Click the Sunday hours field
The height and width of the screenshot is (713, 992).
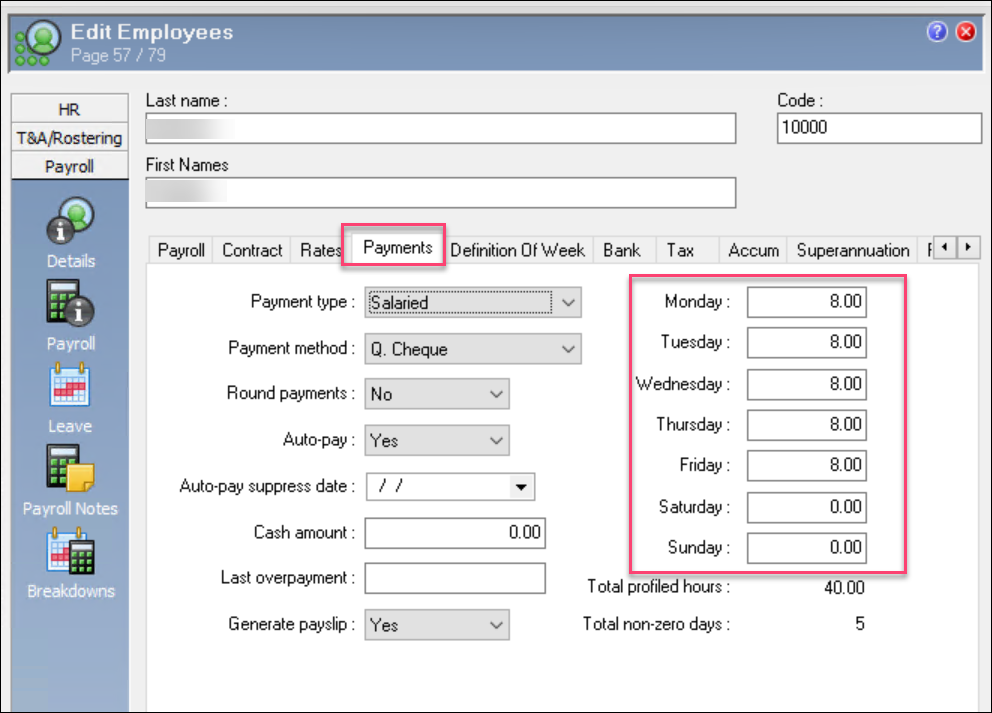pos(807,547)
